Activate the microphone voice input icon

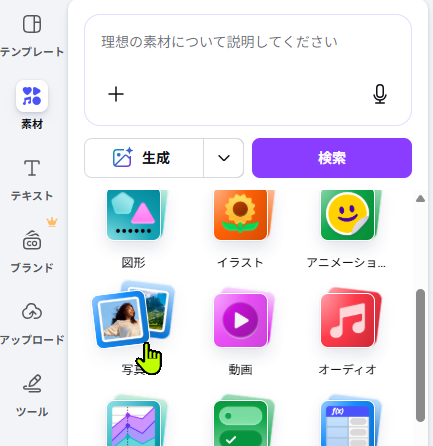pyautogui.click(x=380, y=94)
